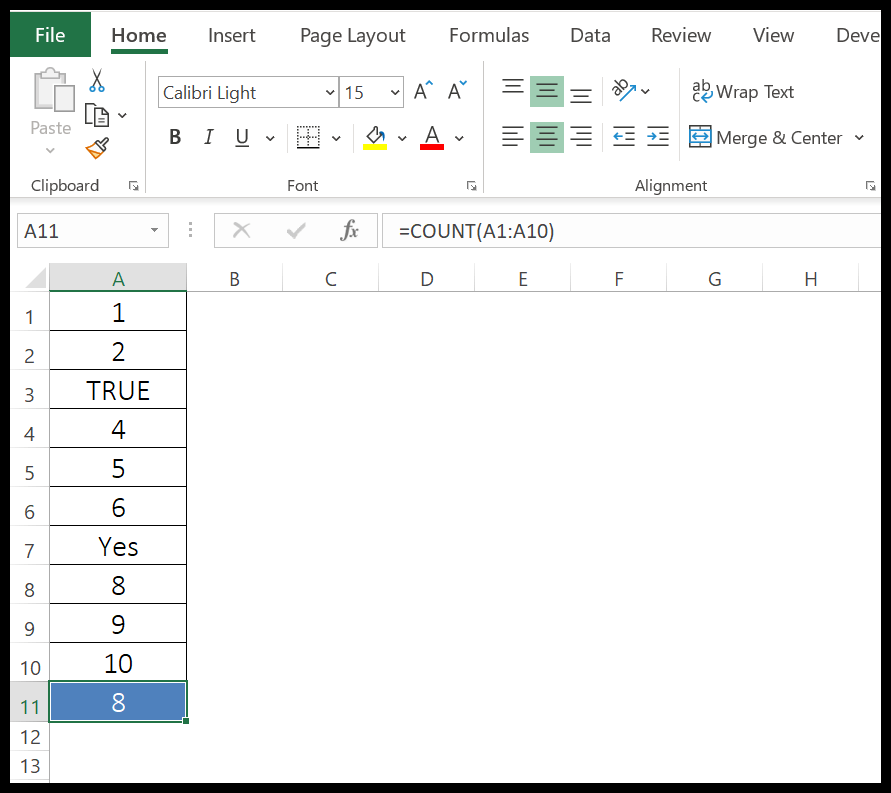
Task: Click the Increase Font Size icon
Action: click(421, 89)
